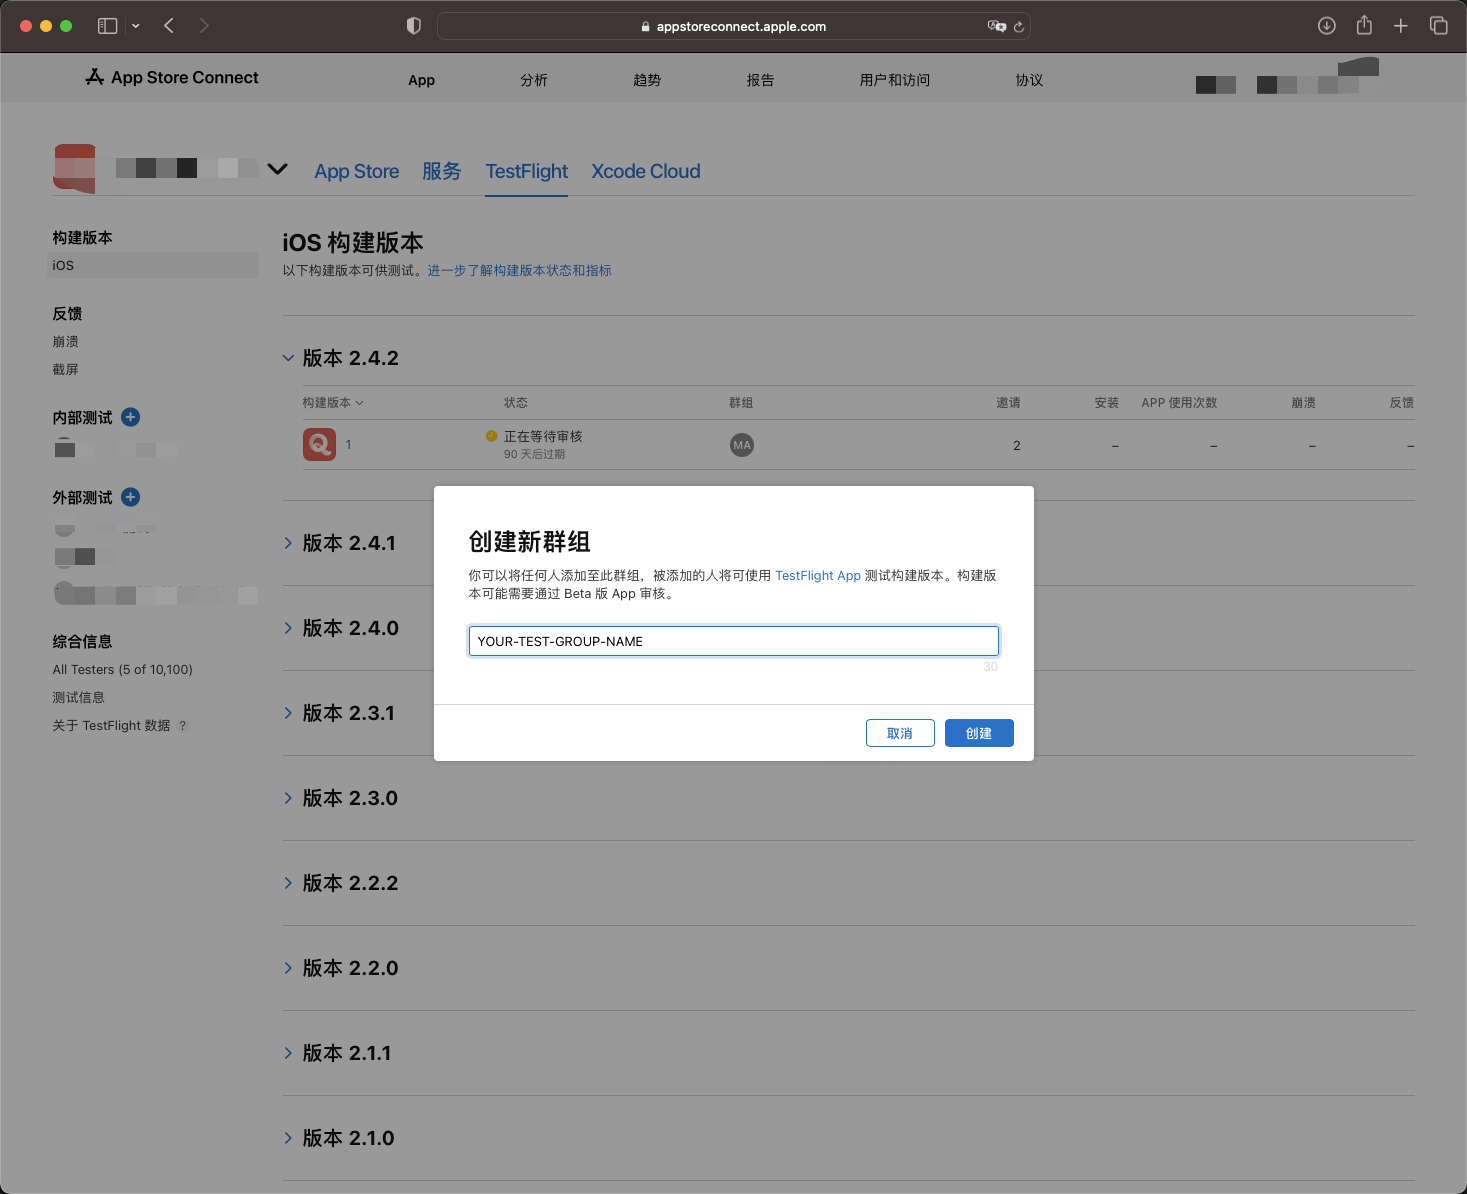The height and width of the screenshot is (1194, 1467).
Task: Open All Testers list
Action: 123,669
